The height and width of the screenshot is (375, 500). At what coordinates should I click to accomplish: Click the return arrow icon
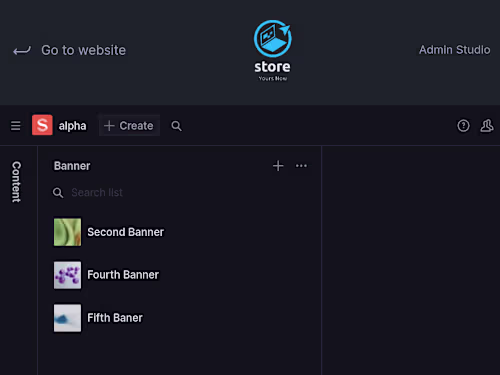pyautogui.click(x=22, y=51)
